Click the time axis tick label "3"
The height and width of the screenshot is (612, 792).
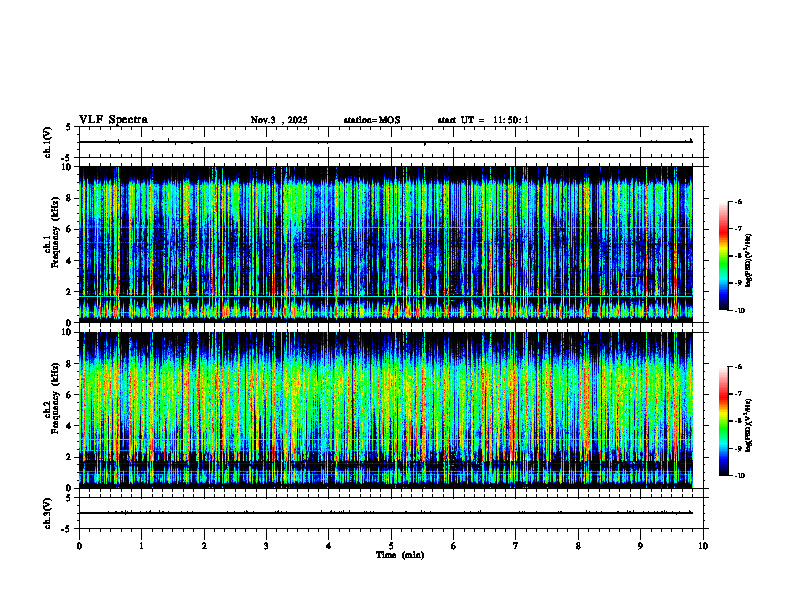[x=266, y=546]
